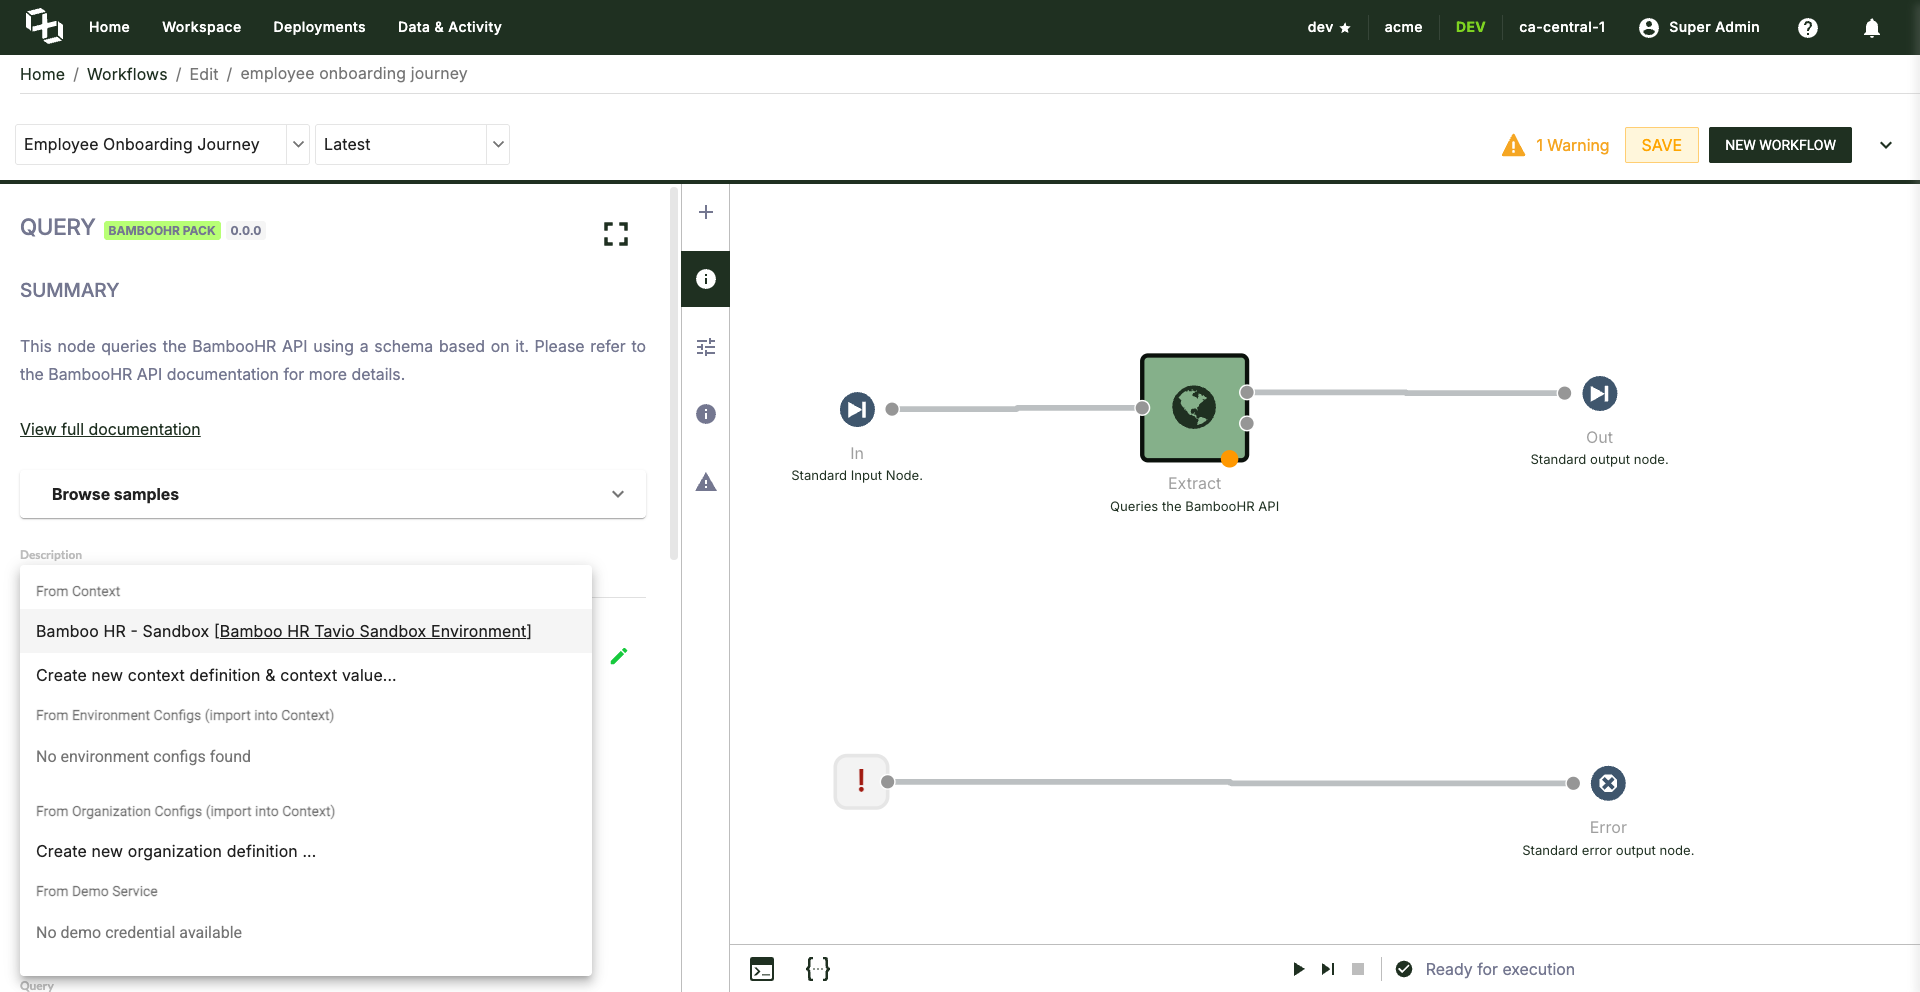Click Workflows breadcrumb link
Viewport: 1920px width, 992px height.
coord(127,74)
